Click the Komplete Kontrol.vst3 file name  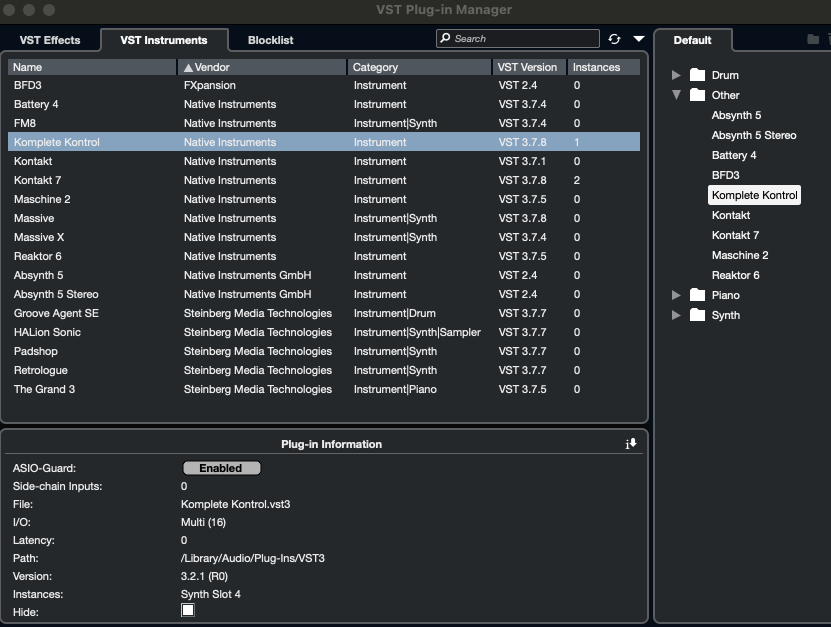[235, 504]
